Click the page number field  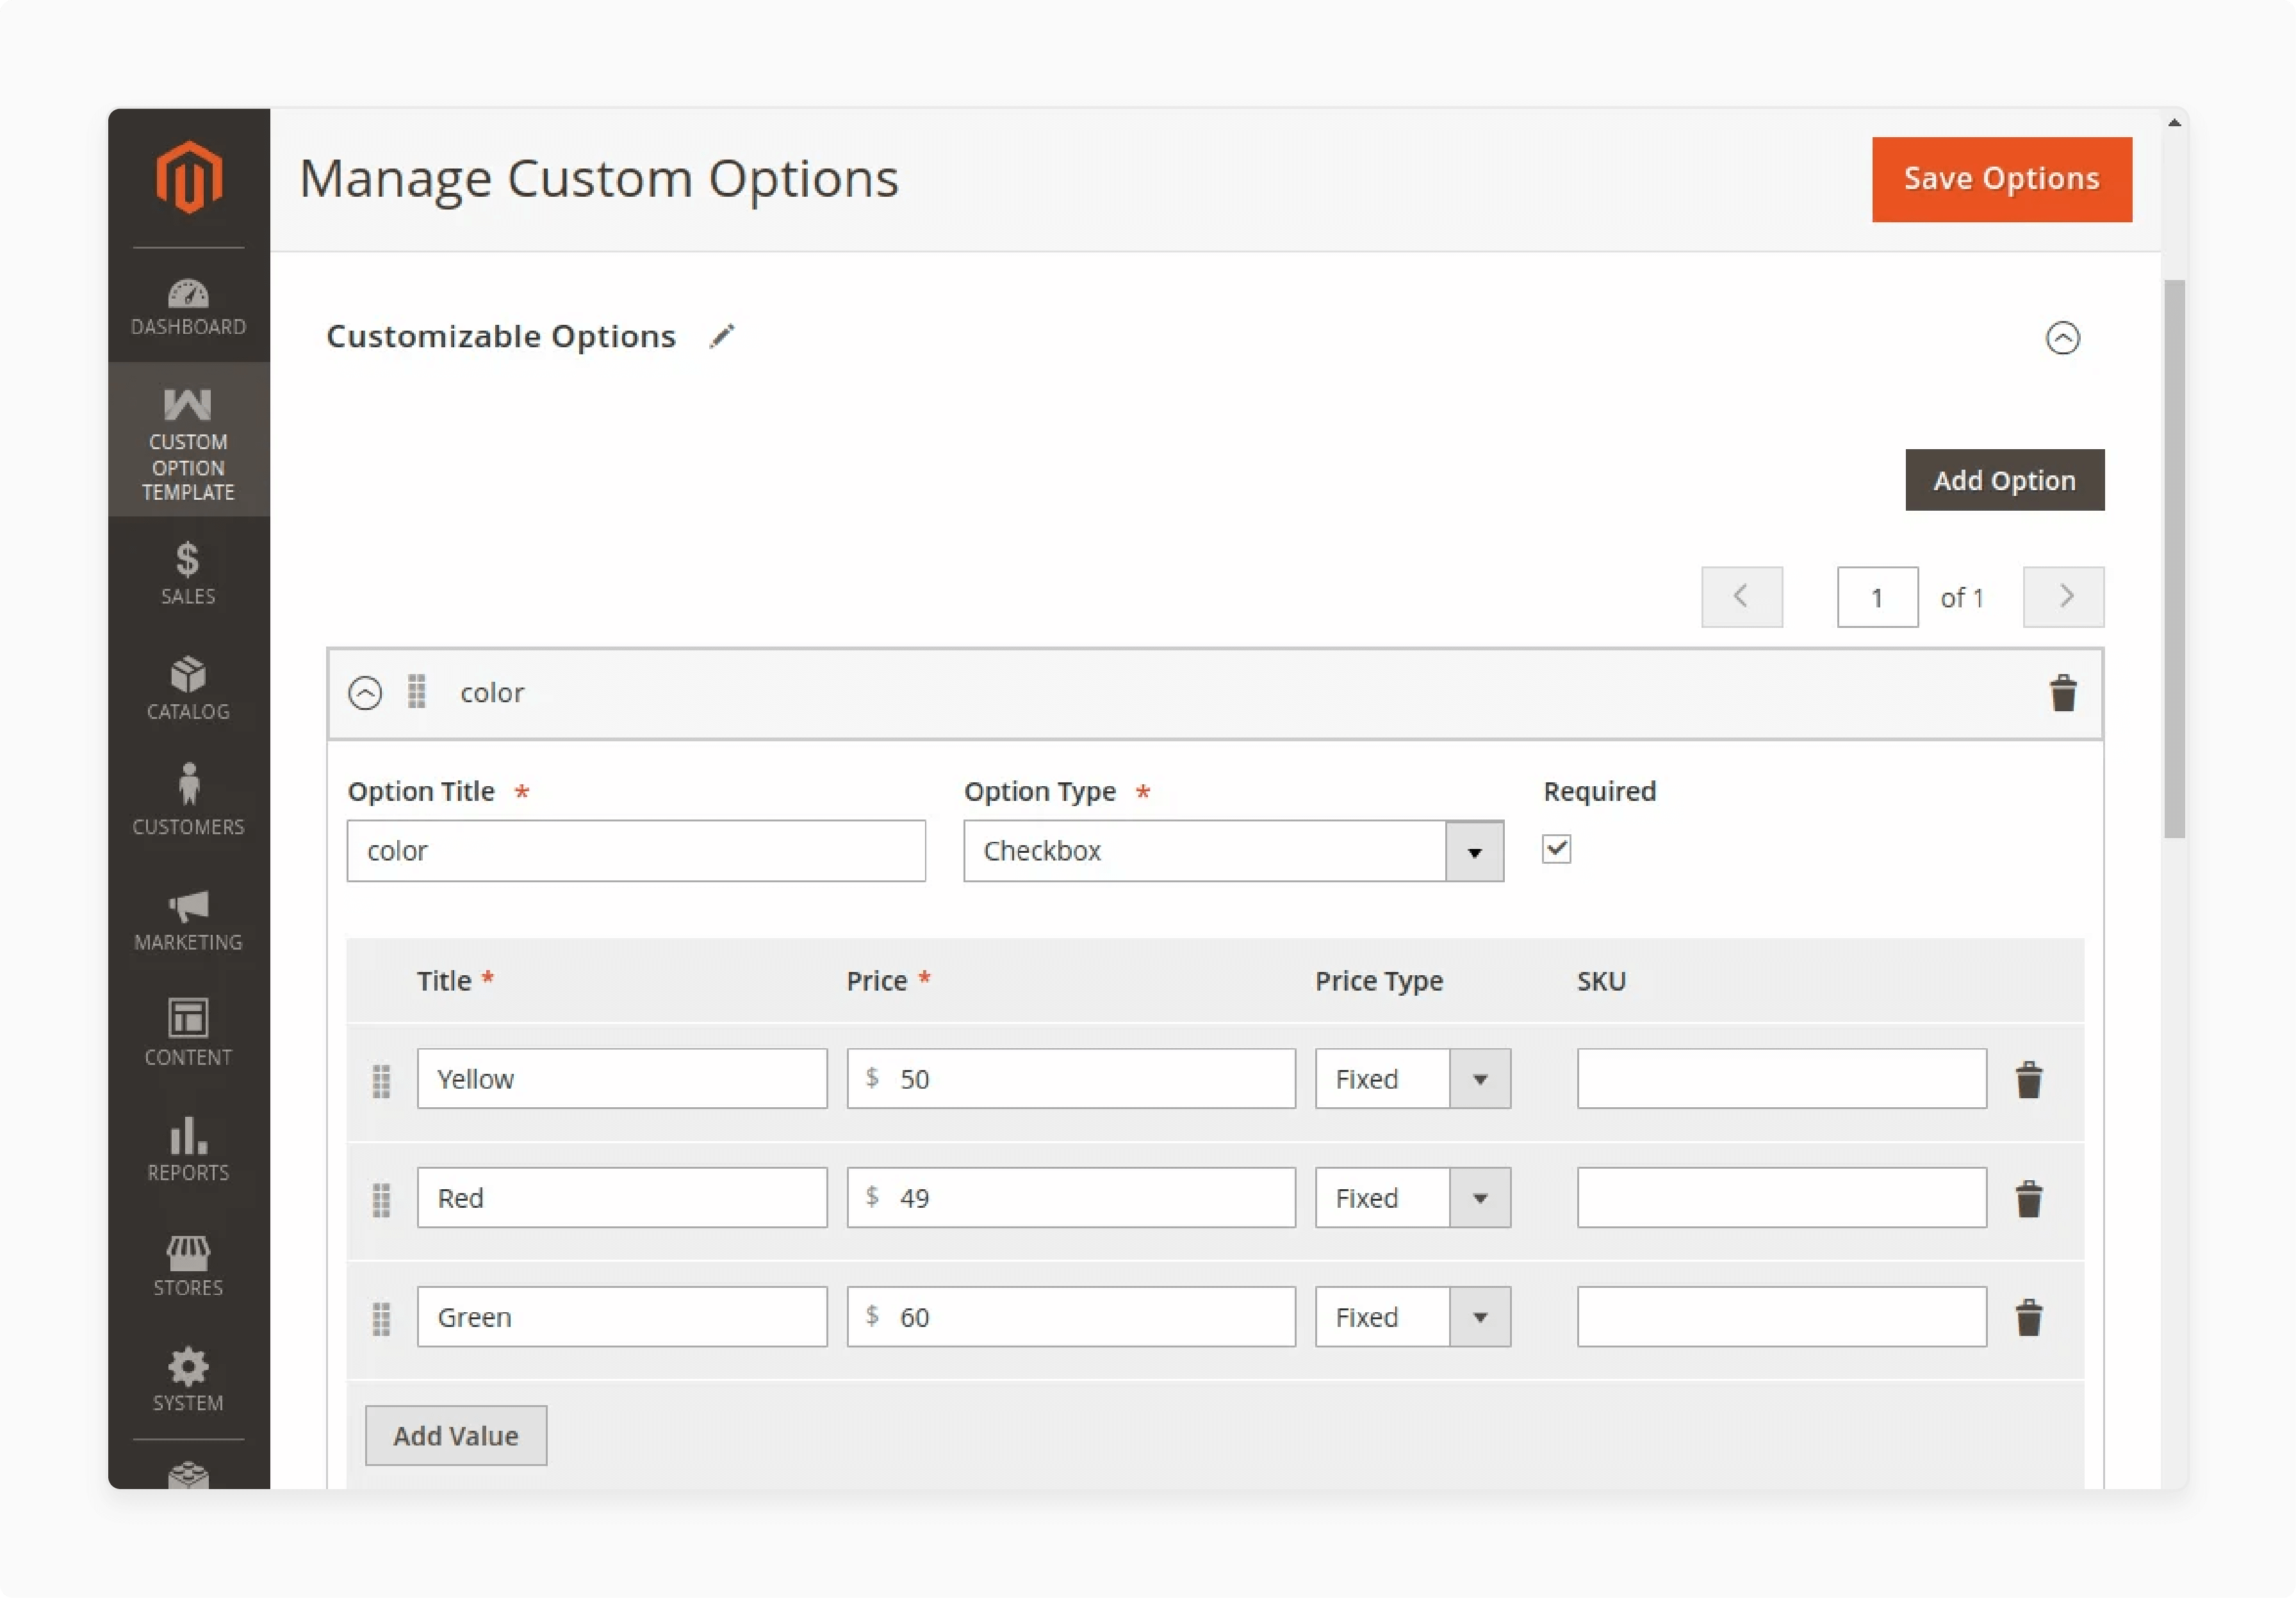coord(1878,597)
